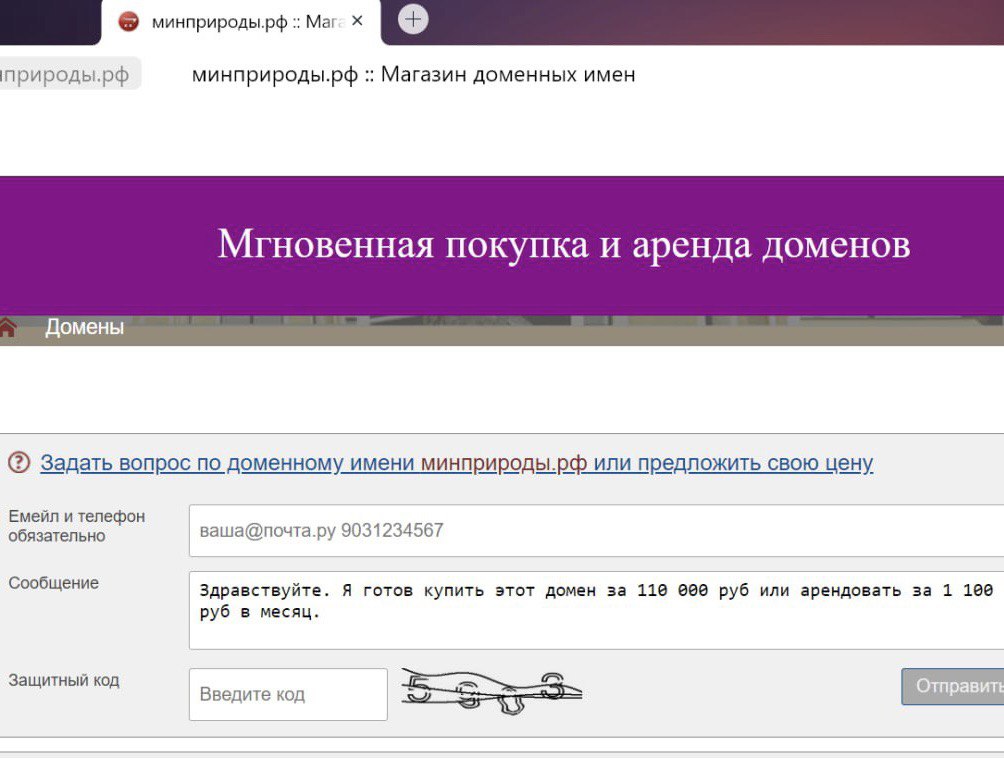Click the red favicon in the browser tab

pyautogui.click(x=128, y=21)
